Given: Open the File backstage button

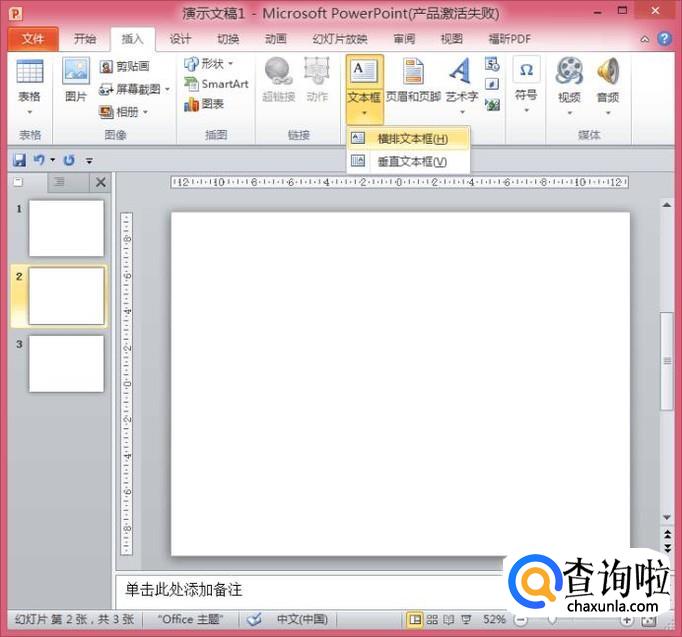Looking at the screenshot, I should [x=33, y=39].
